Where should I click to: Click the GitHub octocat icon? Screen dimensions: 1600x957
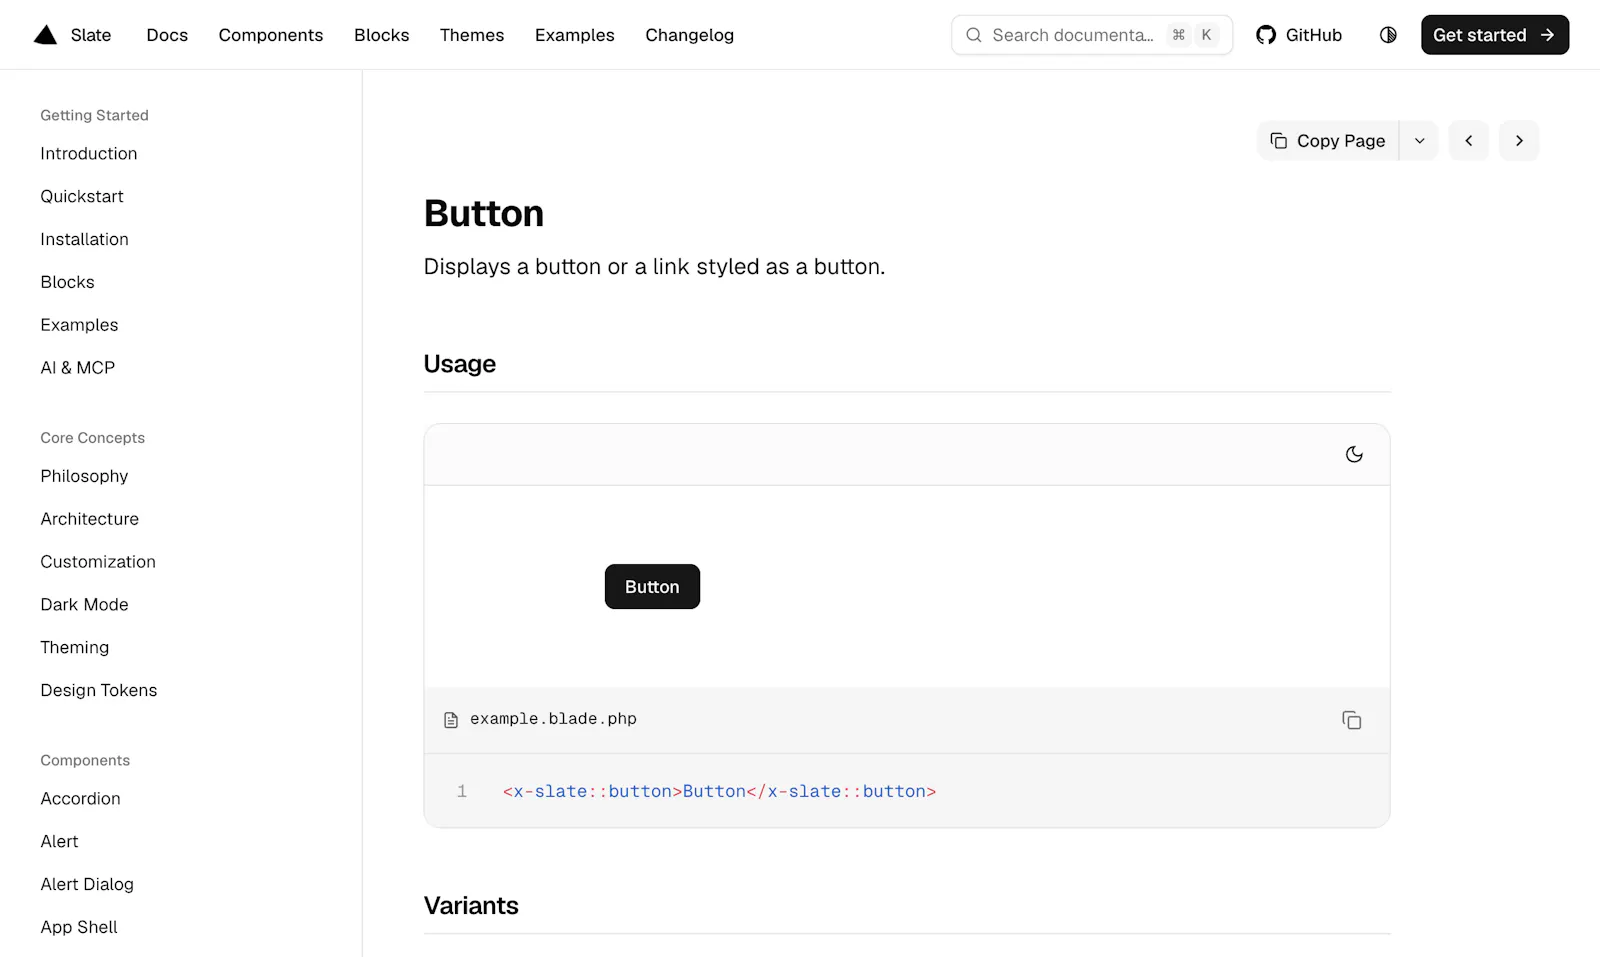tap(1266, 35)
